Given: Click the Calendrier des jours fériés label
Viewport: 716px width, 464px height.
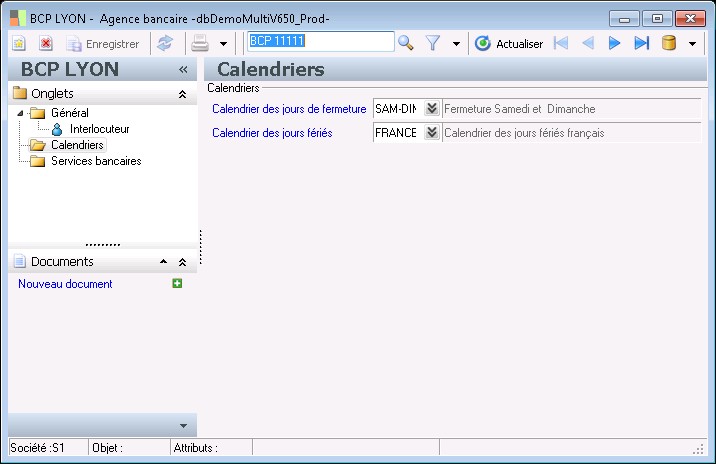Looking at the screenshot, I should tap(272, 133).
